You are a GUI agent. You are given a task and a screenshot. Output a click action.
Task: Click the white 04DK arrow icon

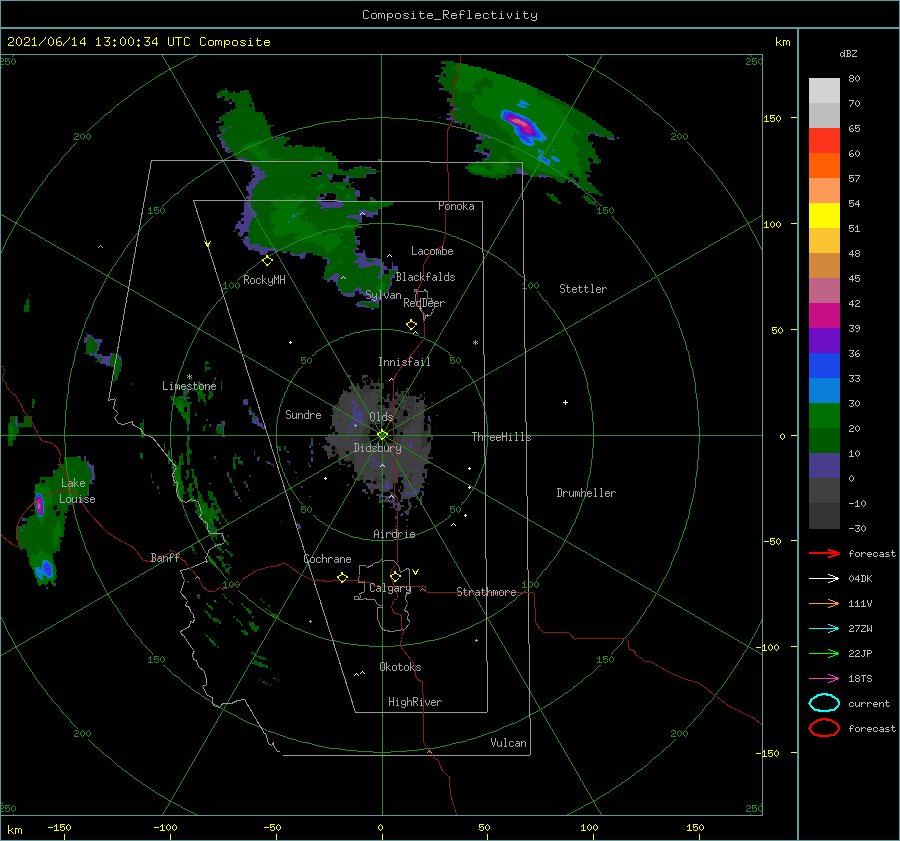click(x=824, y=578)
